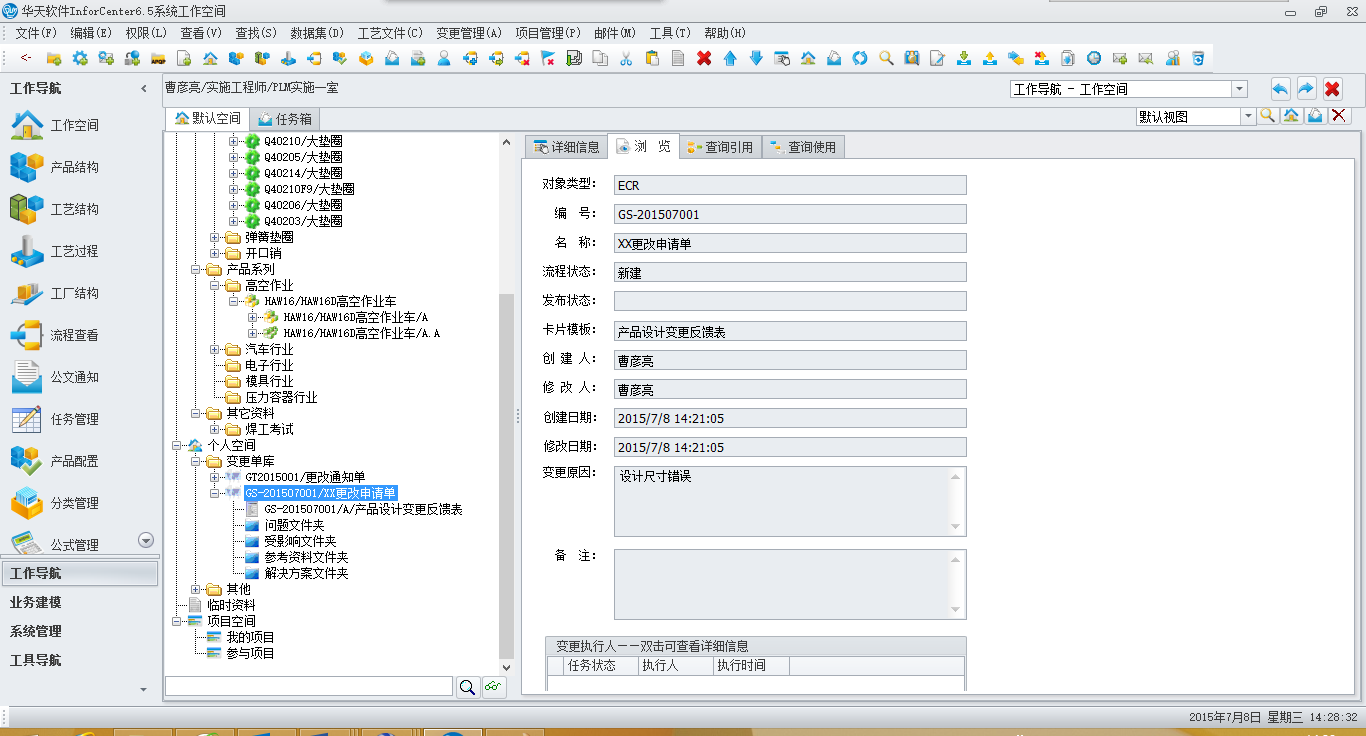Click the paste clipboard icon on the toolbar
Screen dimensions: 1366x736
pos(652,59)
